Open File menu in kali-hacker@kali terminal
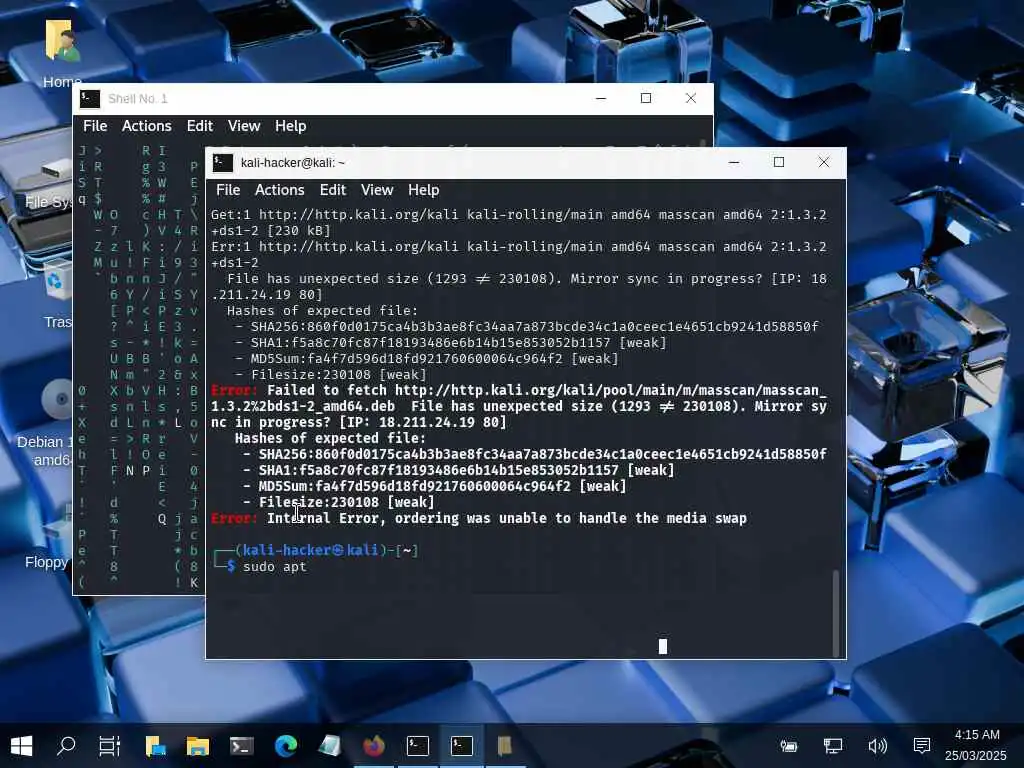This screenshot has height=768, width=1024. tap(228, 190)
